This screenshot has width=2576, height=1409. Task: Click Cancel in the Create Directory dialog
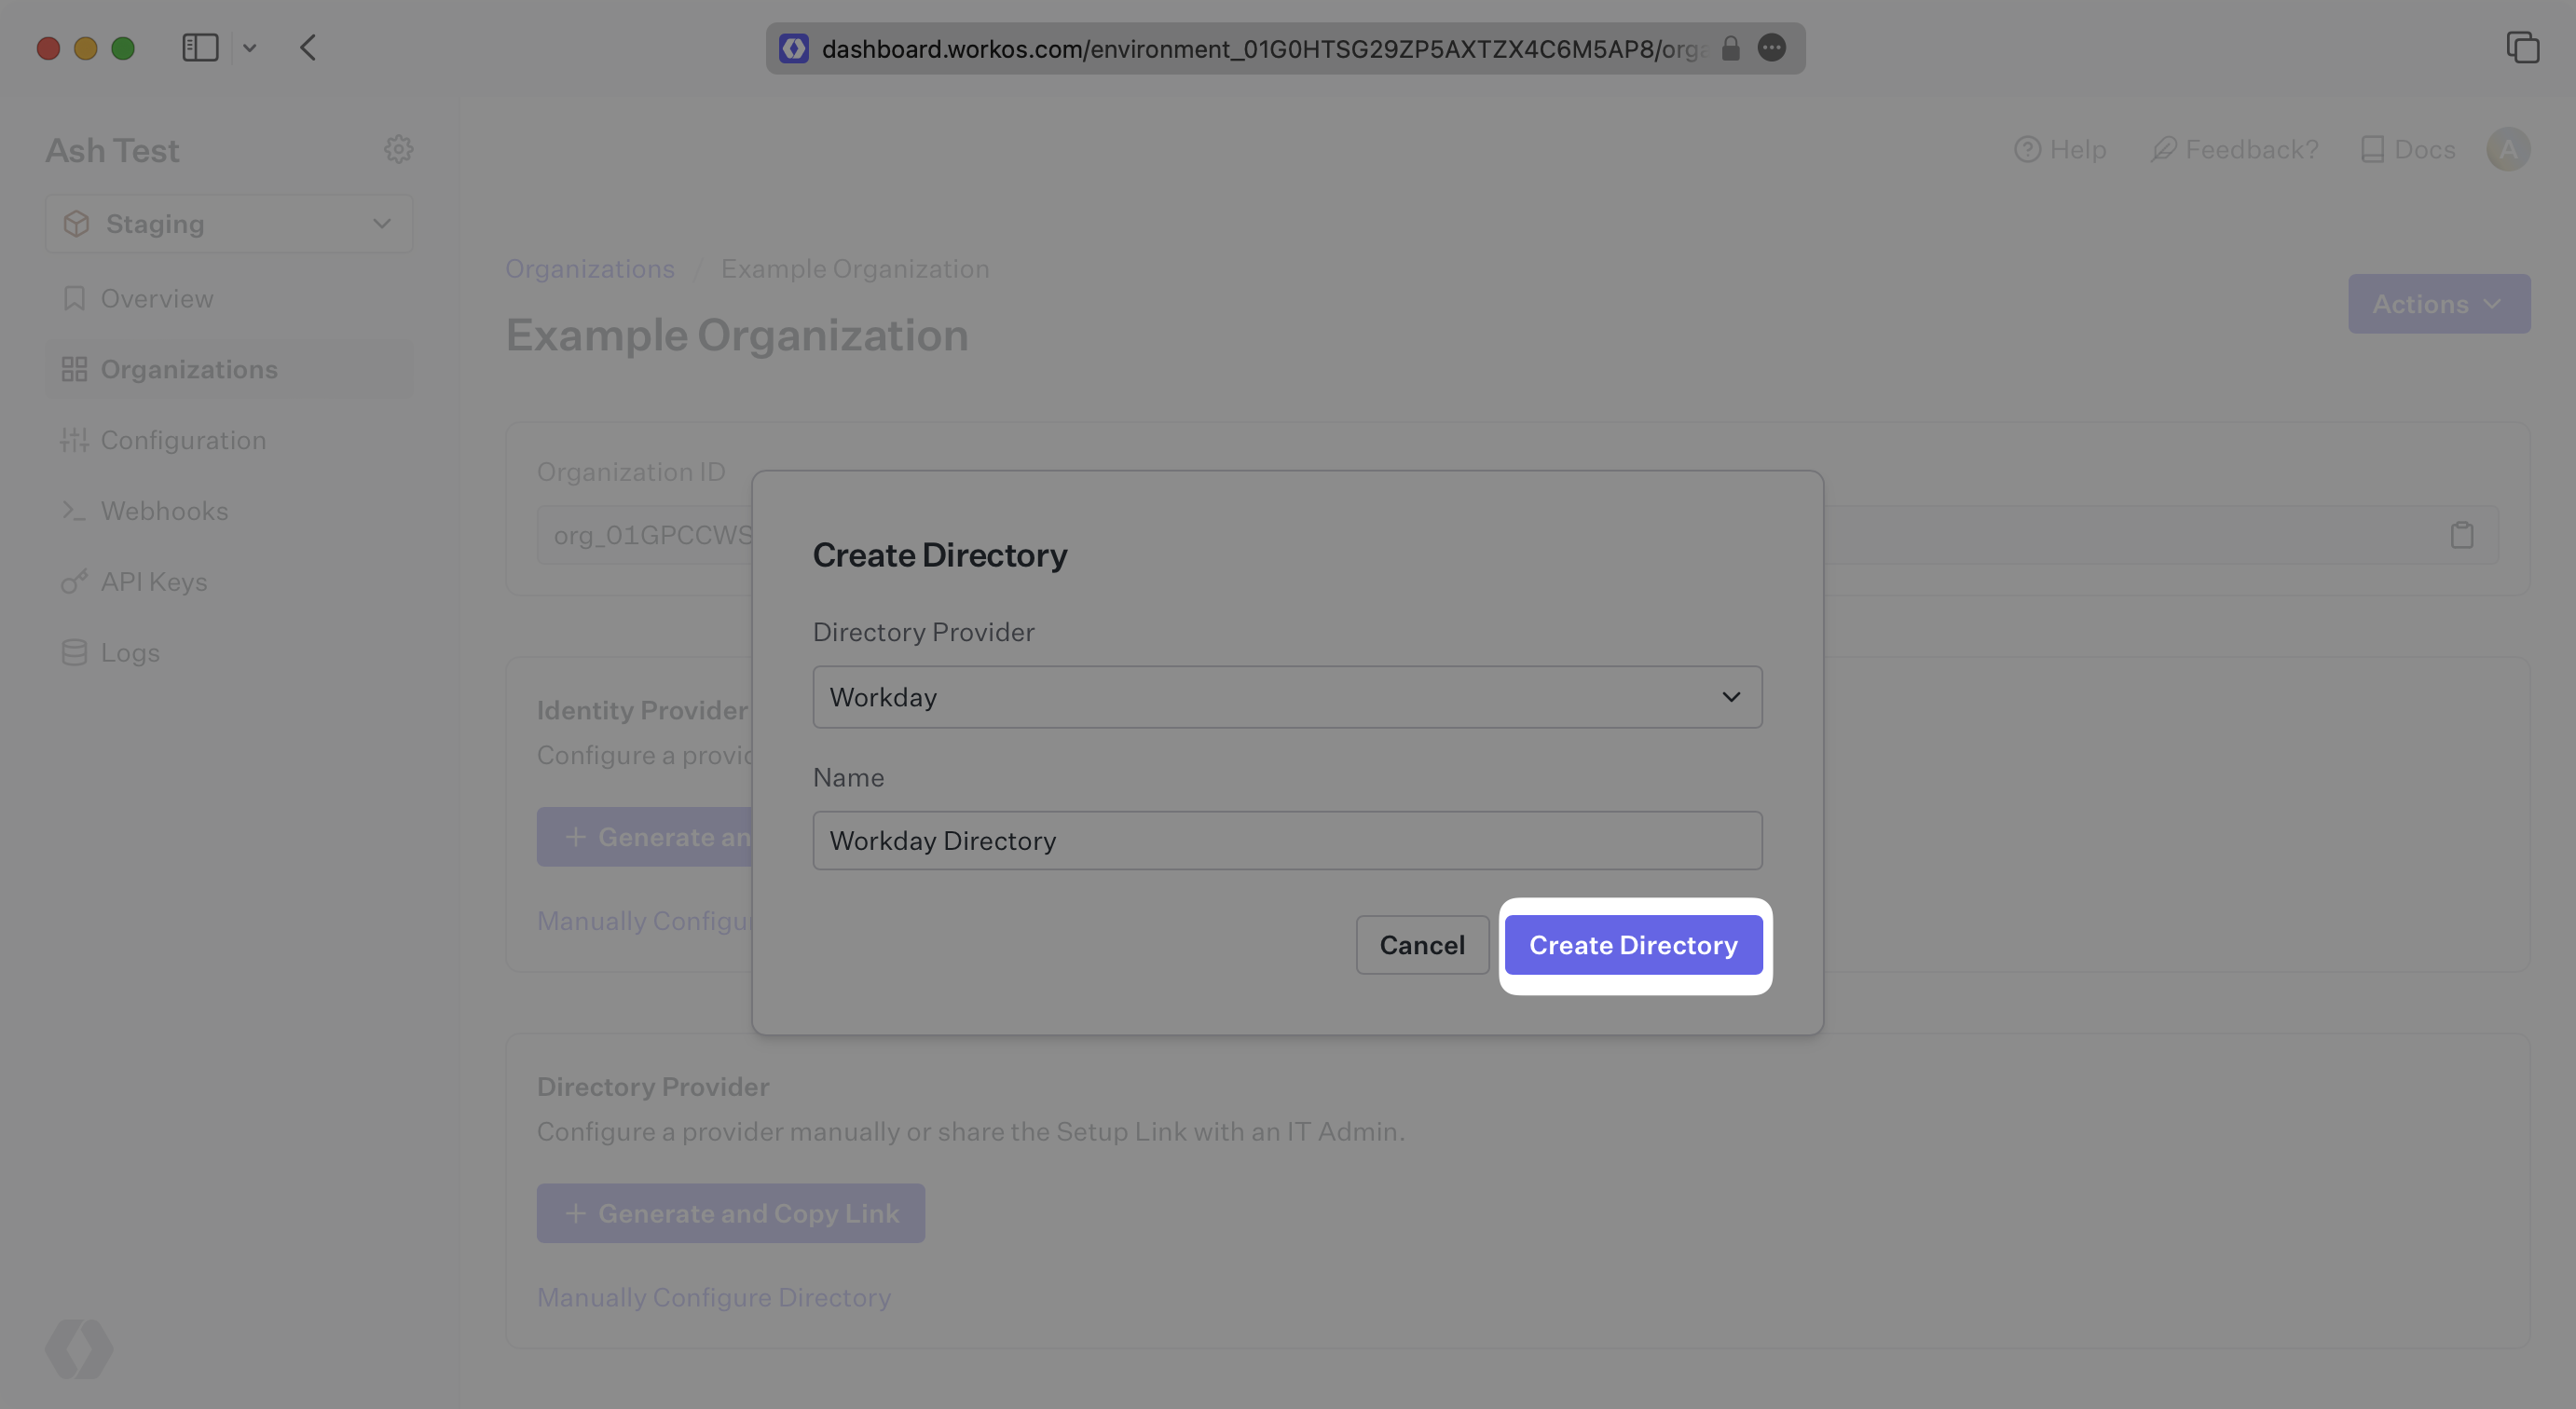(x=1421, y=945)
